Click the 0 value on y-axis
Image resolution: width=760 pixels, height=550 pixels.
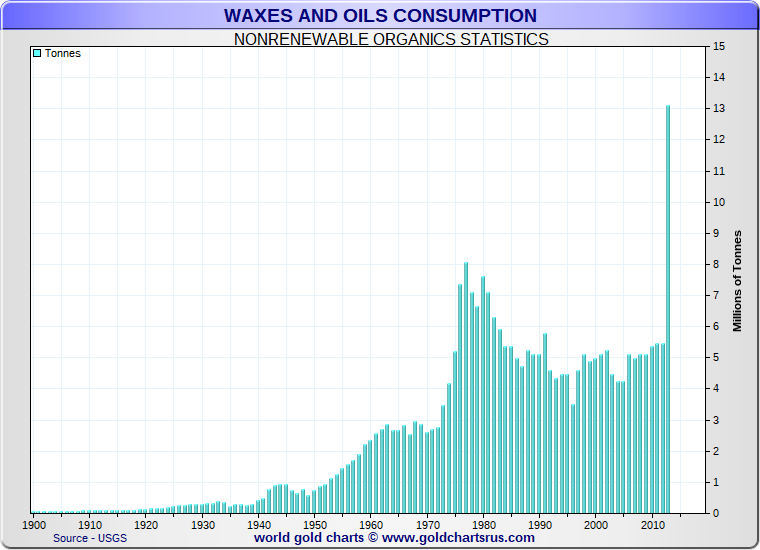(x=718, y=513)
